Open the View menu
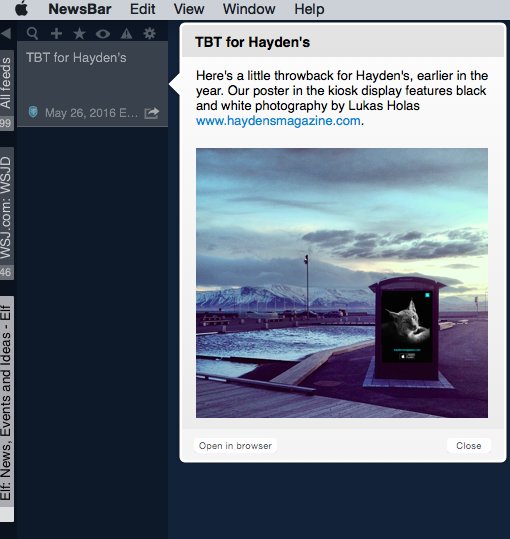 point(189,9)
